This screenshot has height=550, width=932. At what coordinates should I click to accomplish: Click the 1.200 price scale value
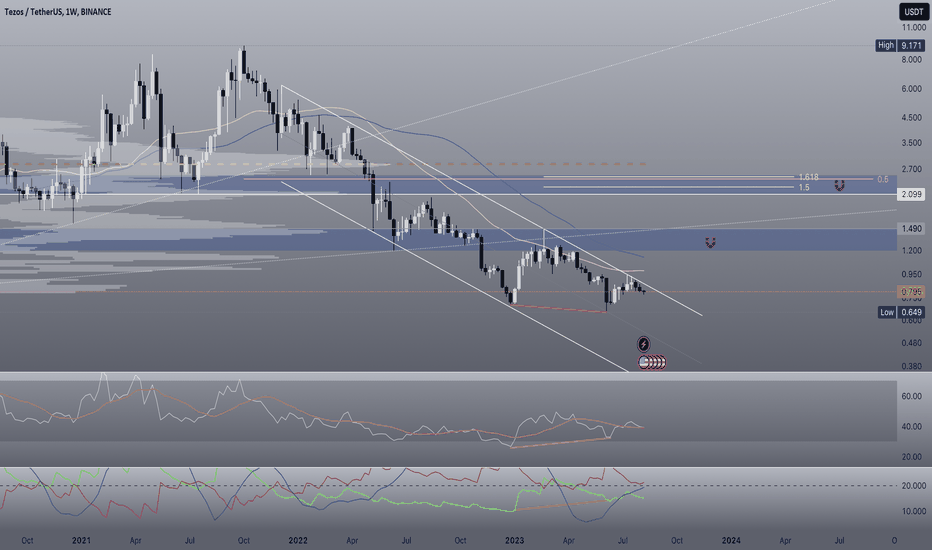pyautogui.click(x=911, y=250)
